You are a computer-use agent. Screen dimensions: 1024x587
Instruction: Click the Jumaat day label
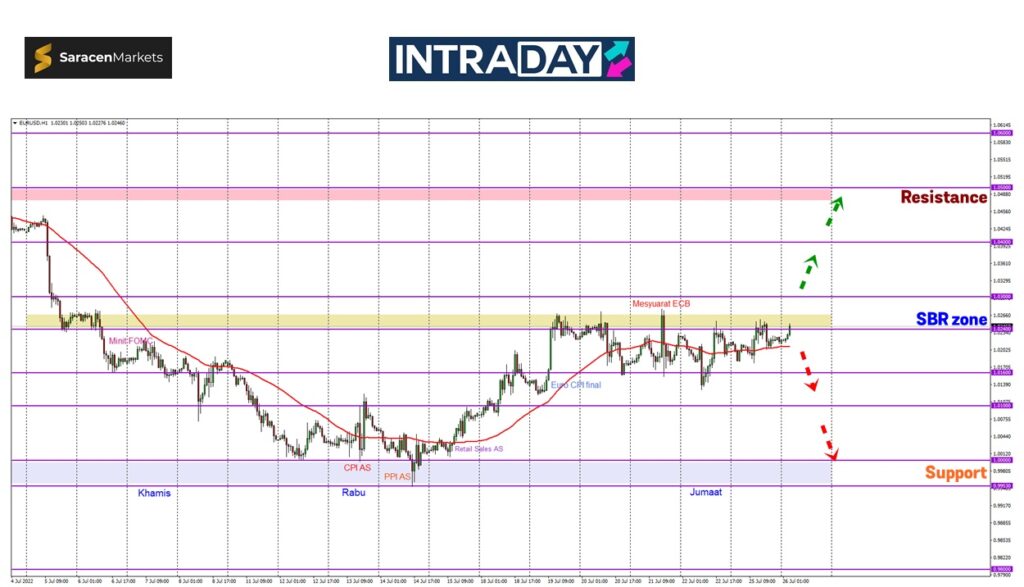tap(706, 493)
